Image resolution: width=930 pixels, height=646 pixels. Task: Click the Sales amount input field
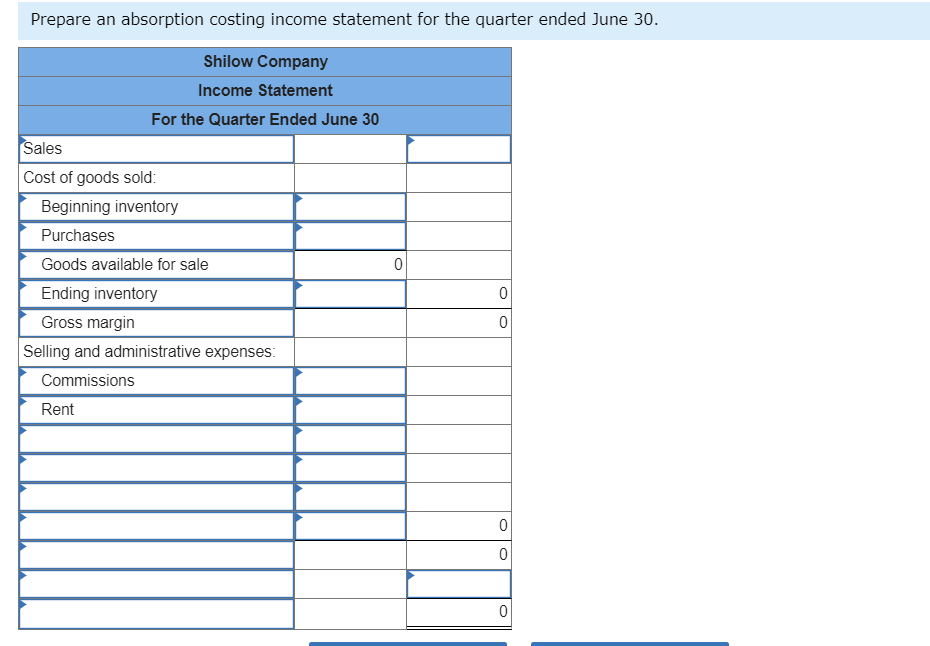point(458,148)
